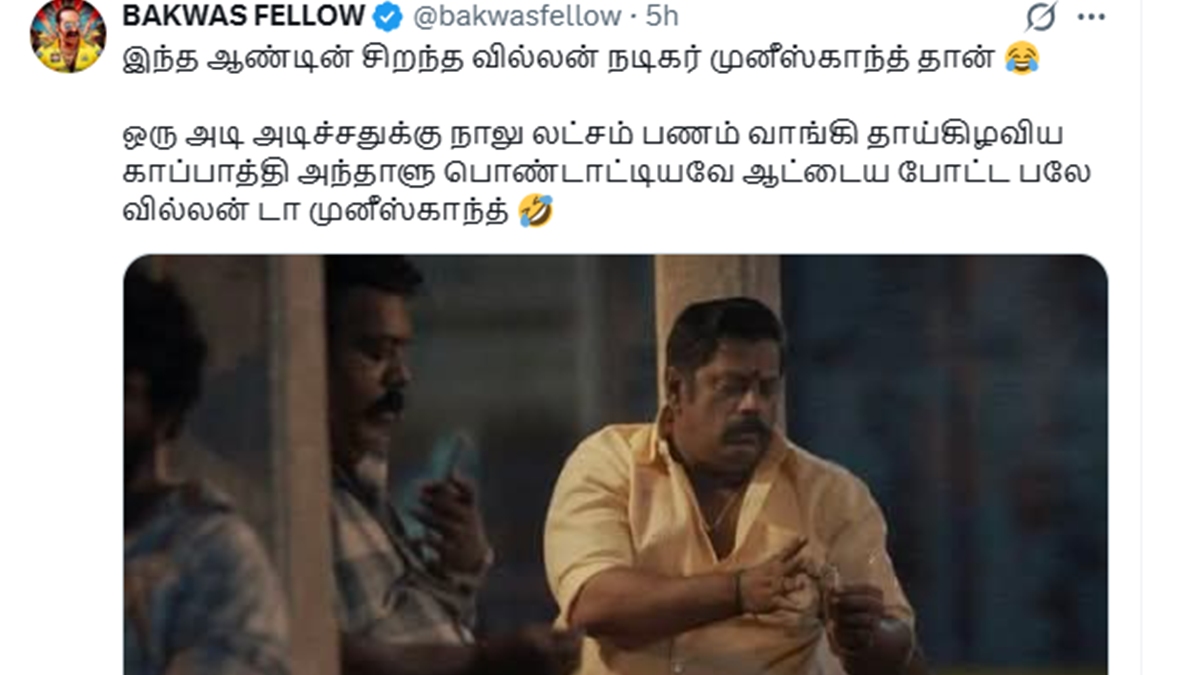Open the 5h timestamp link
Viewport: 1200px width, 675px height.
[661, 16]
